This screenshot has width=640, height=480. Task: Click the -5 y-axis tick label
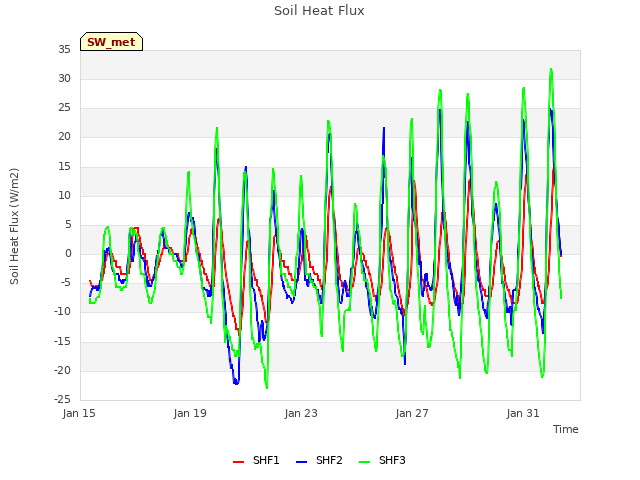(66, 282)
